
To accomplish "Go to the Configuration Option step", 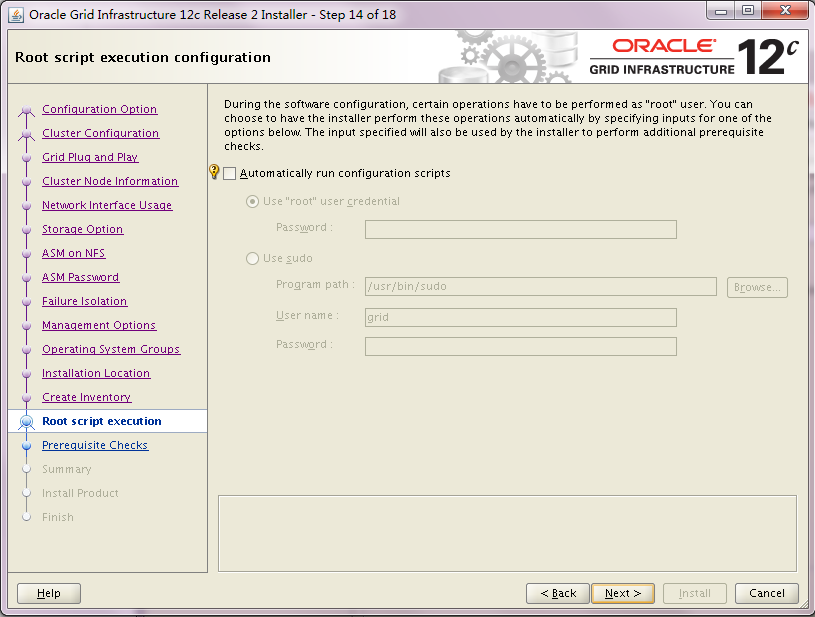I will (99, 110).
